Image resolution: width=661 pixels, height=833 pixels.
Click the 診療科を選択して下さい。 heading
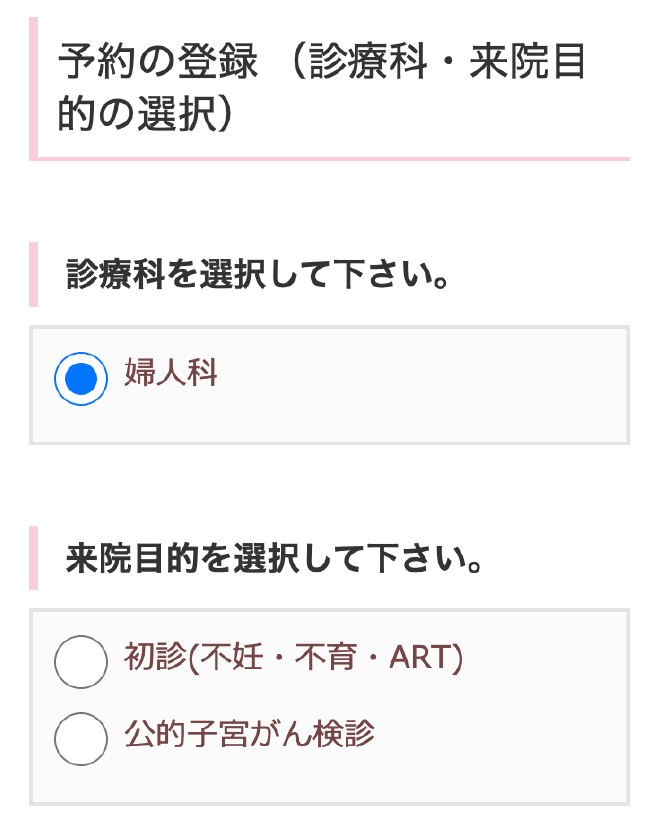click(x=256, y=274)
